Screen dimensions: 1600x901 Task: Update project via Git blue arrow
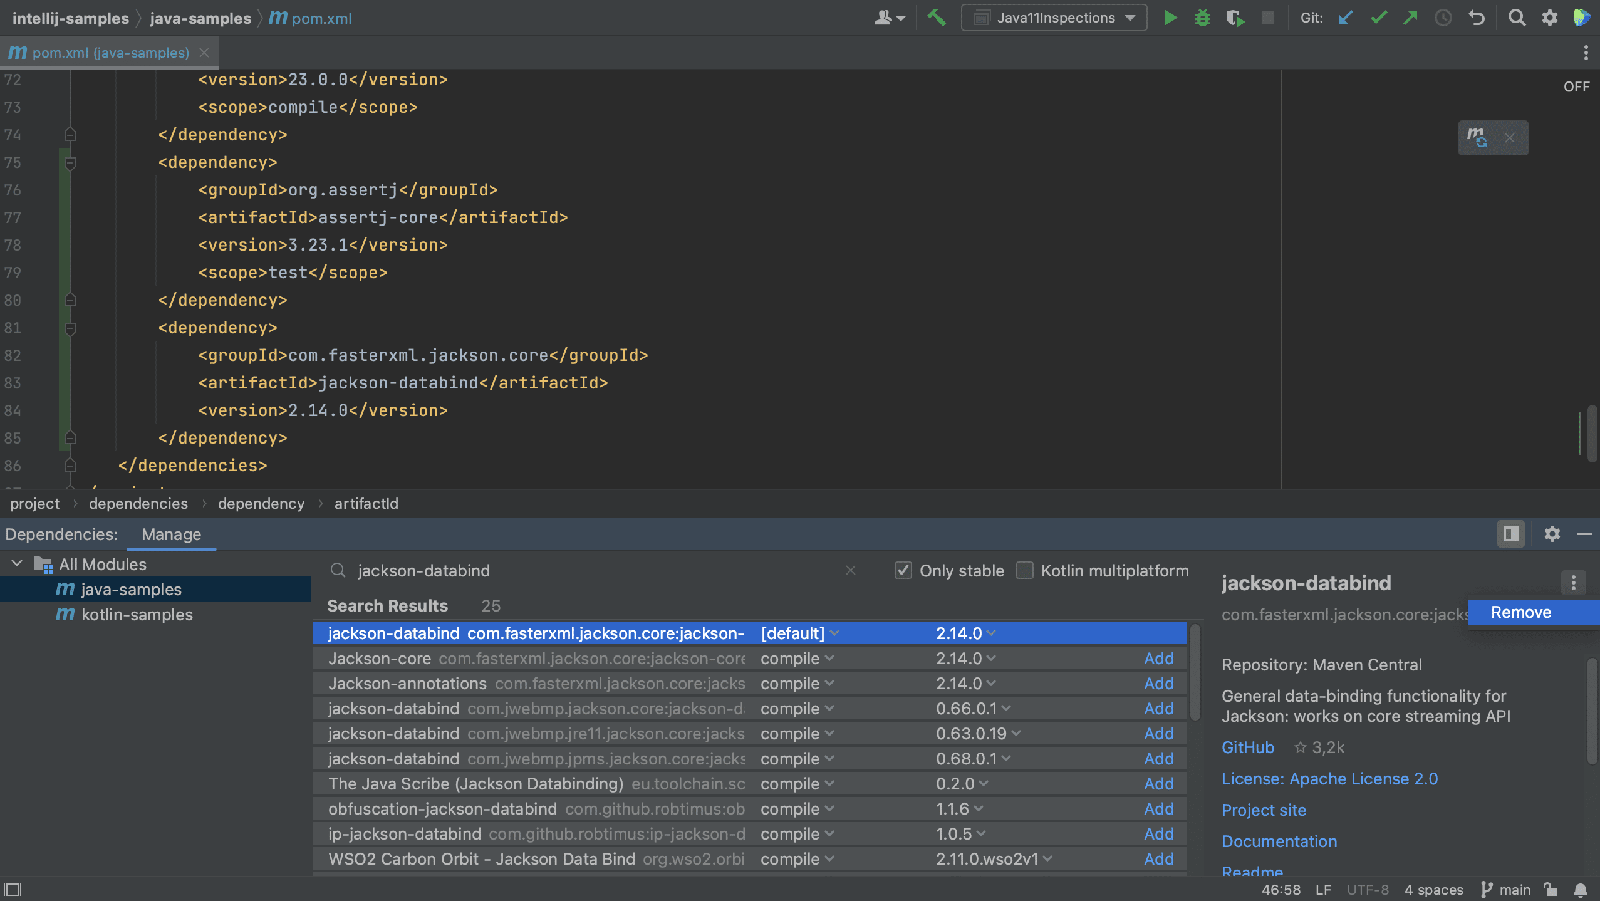coord(1346,18)
